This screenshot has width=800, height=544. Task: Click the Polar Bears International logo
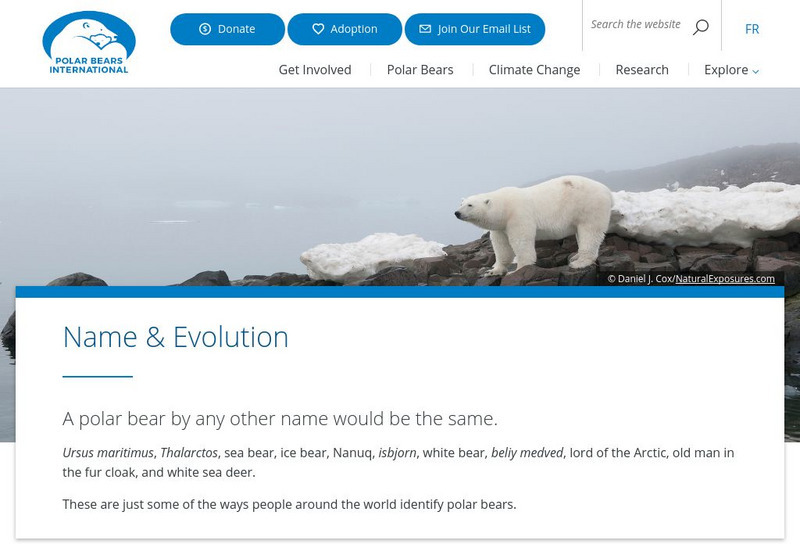point(89,42)
